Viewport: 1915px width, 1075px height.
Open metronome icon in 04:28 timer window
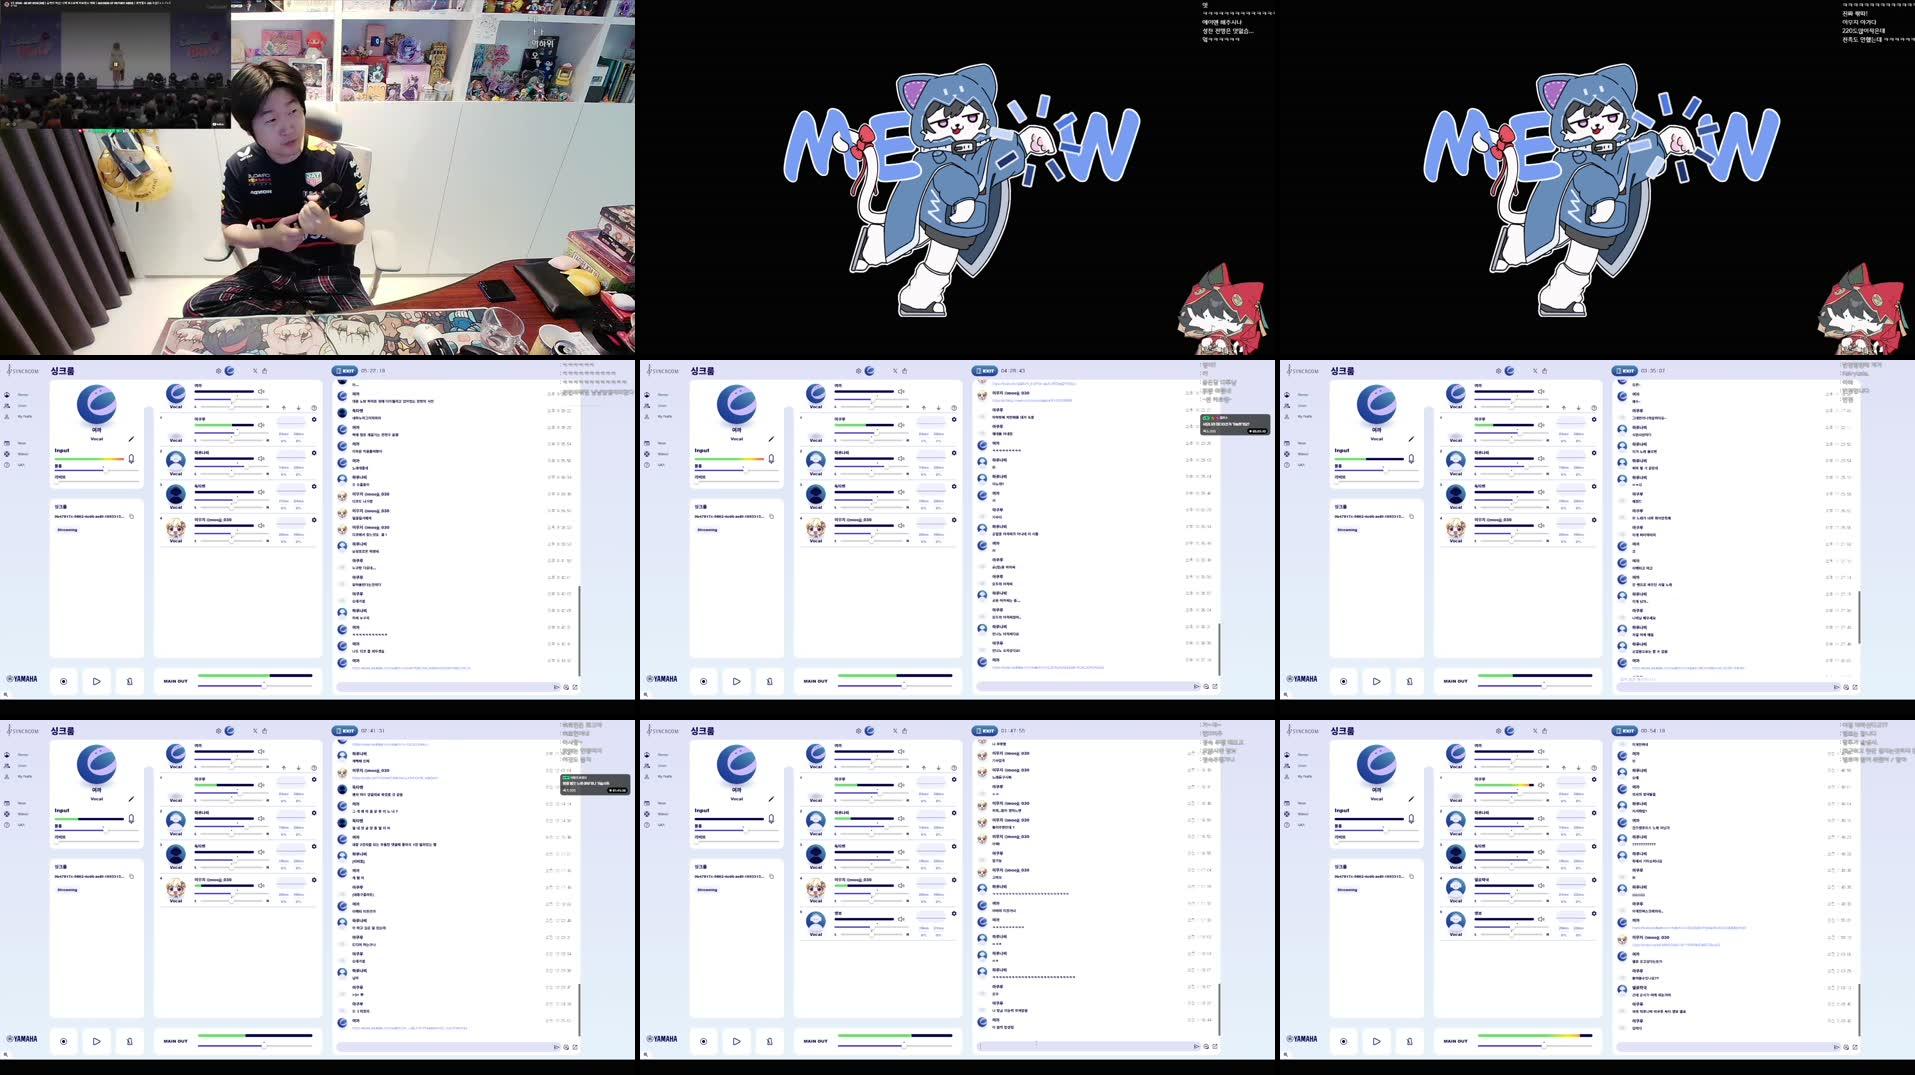pos(769,681)
